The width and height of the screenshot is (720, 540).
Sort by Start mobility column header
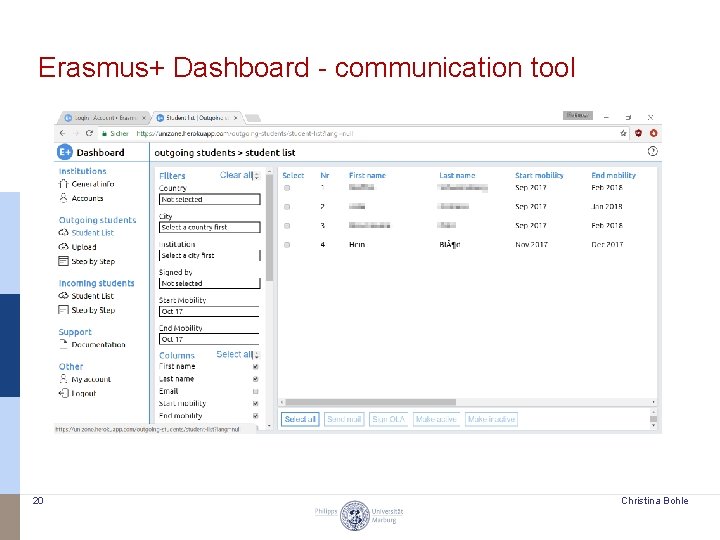point(539,175)
